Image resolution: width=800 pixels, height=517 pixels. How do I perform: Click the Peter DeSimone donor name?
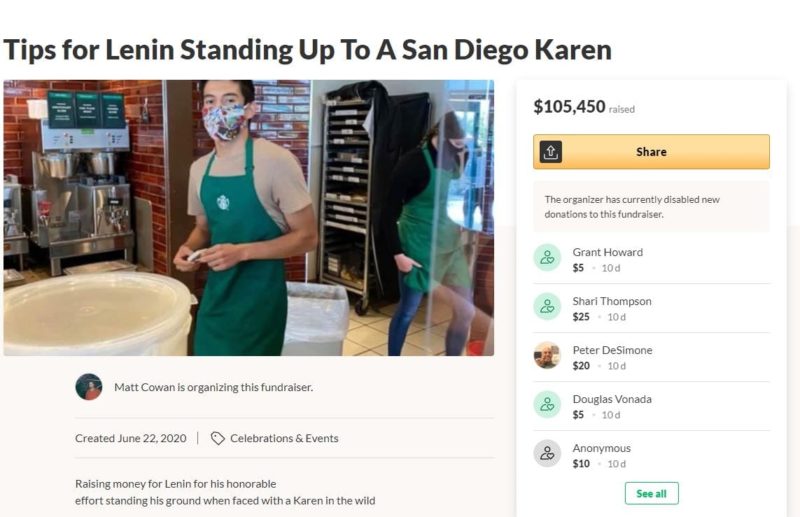coord(612,350)
